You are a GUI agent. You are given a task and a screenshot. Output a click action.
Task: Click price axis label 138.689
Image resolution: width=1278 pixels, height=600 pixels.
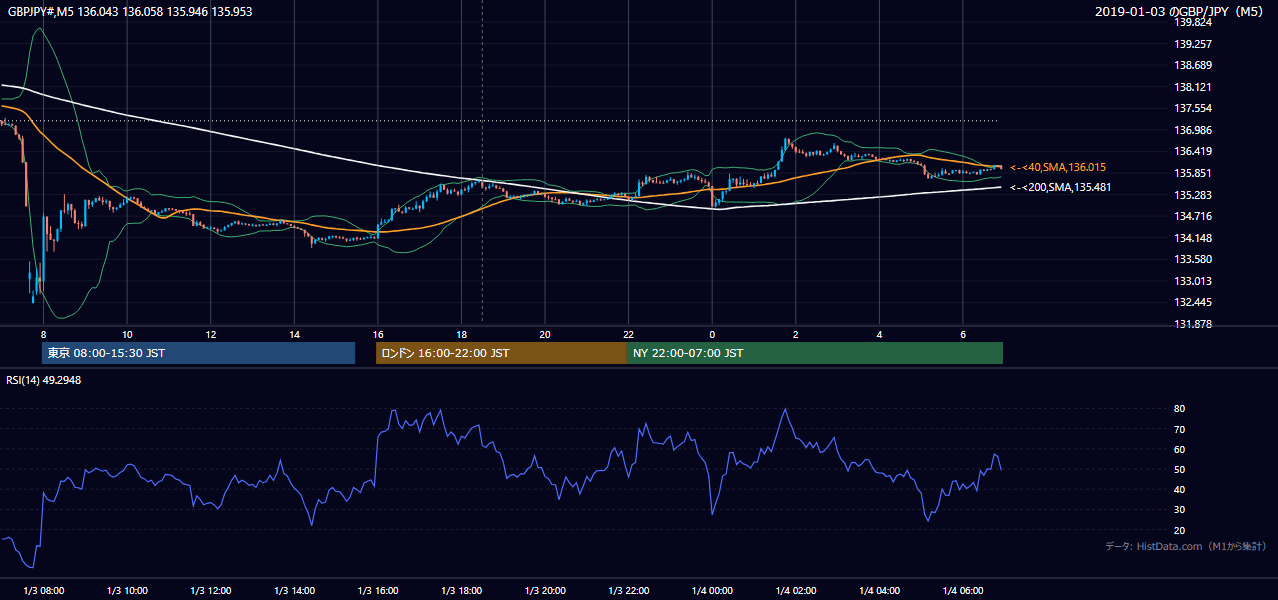click(1193, 65)
